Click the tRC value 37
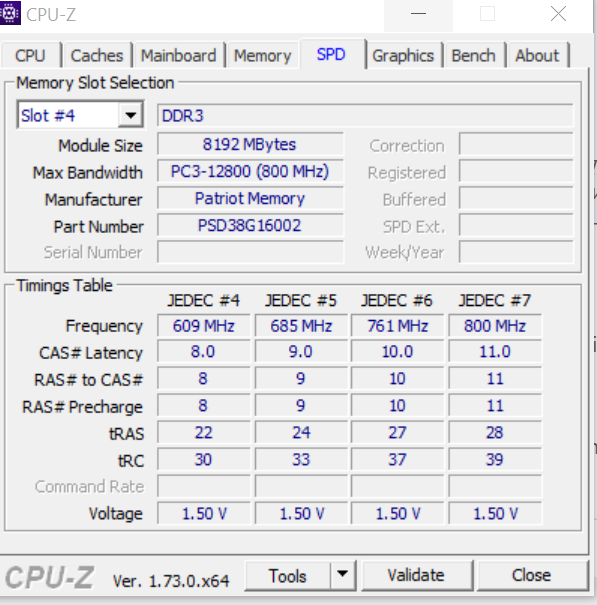Image resolution: width=597 pixels, height=605 pixels. [x=397, y=460]
